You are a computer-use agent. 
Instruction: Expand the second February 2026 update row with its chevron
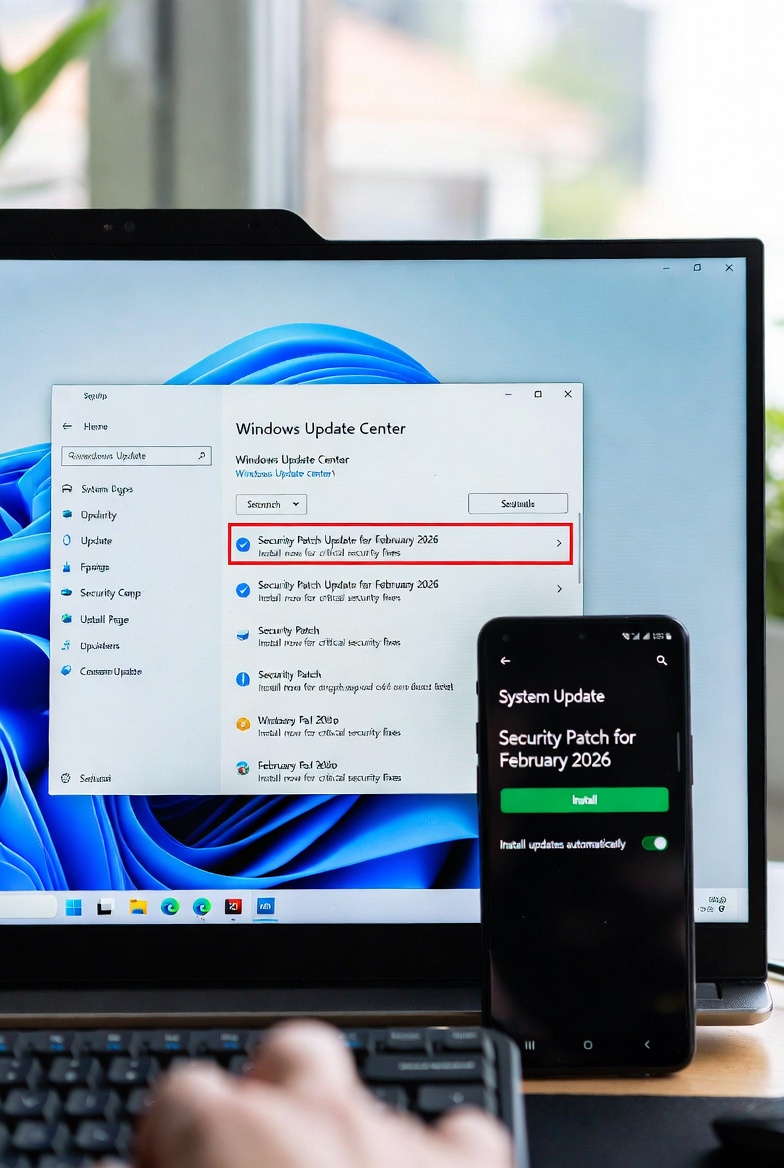coord(559,588)
